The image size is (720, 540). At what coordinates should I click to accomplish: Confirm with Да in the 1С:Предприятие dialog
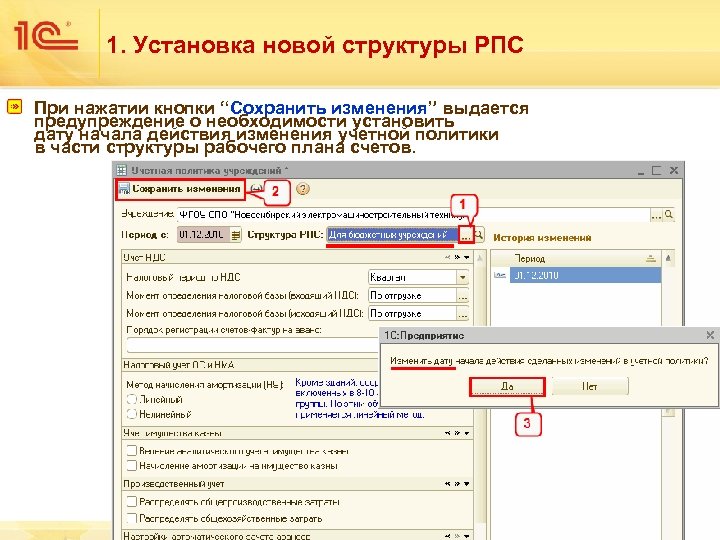click(507, 387)
